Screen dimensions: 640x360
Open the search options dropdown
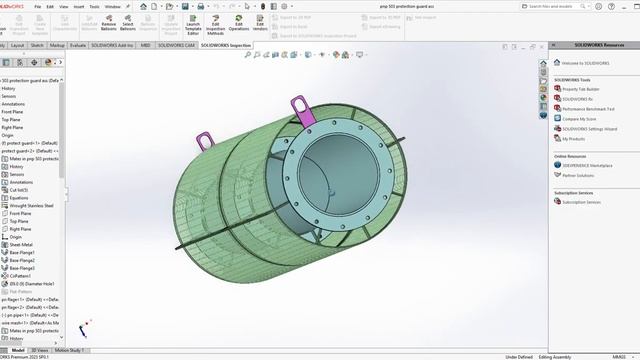pyautogui.click(x=590, y=7)
